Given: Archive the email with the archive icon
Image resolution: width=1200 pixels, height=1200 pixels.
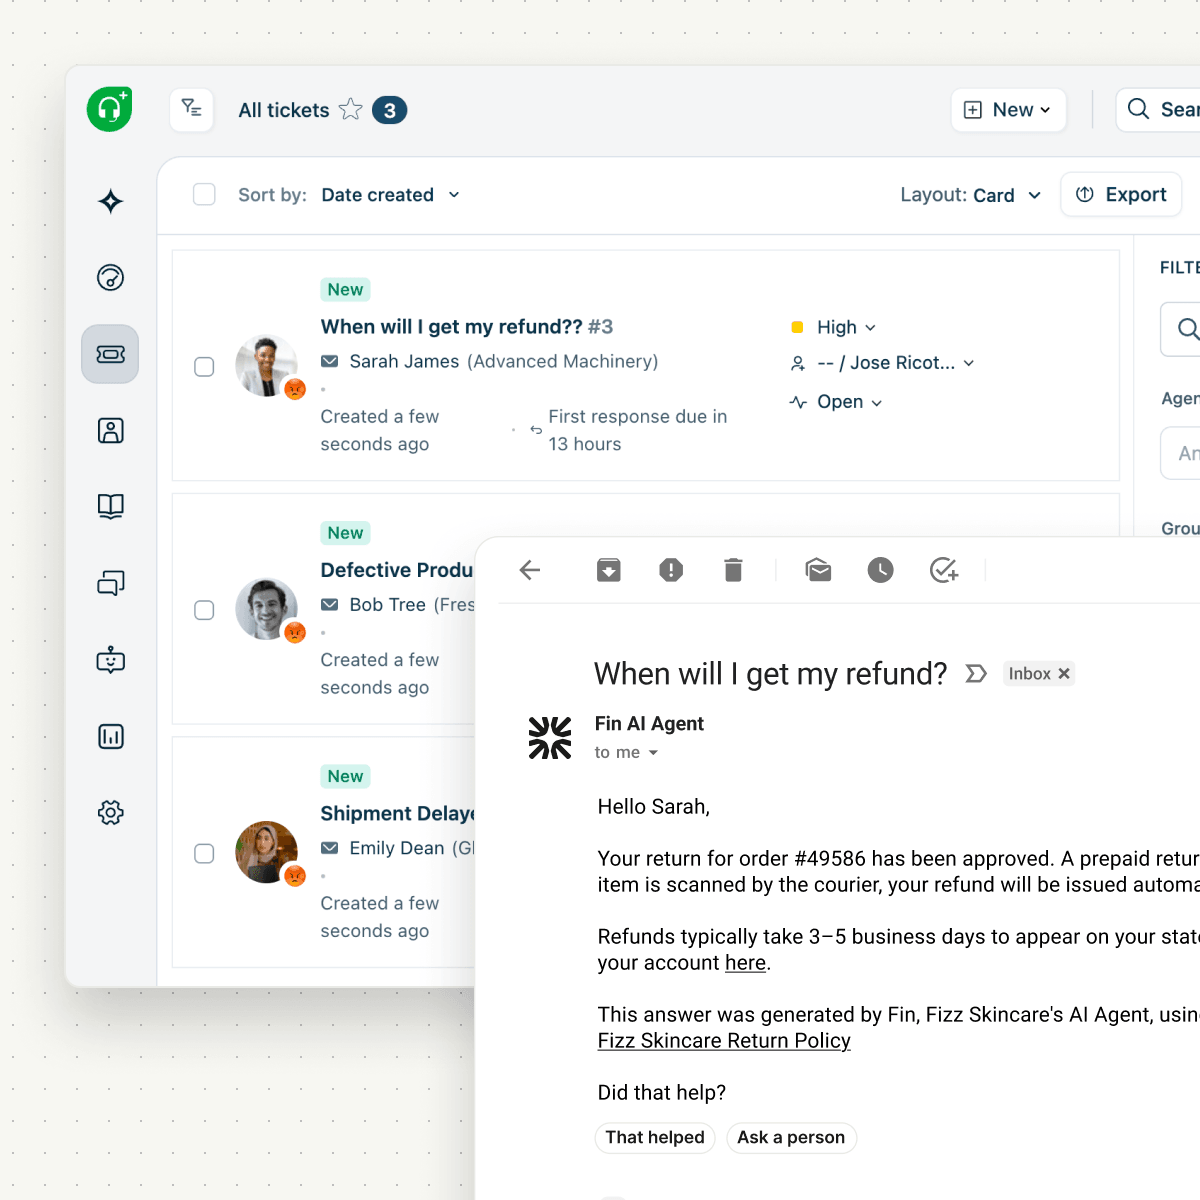Looking at the screenshot, I should pos(609,570).
